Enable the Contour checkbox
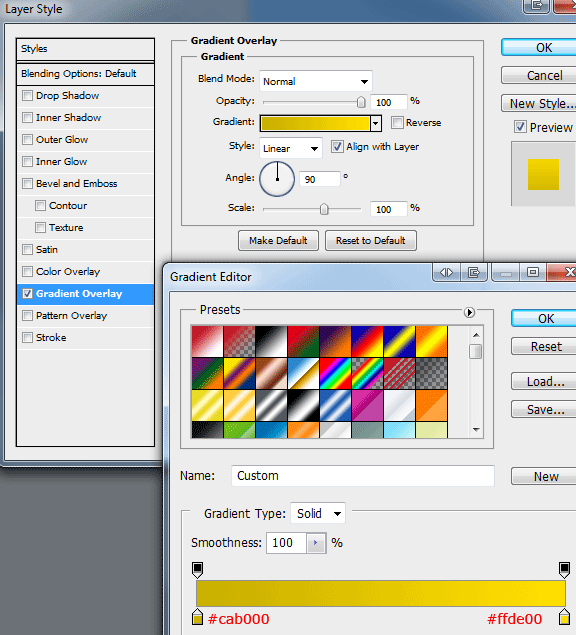Viewport: 576px width, 635px height. [40, 205]
